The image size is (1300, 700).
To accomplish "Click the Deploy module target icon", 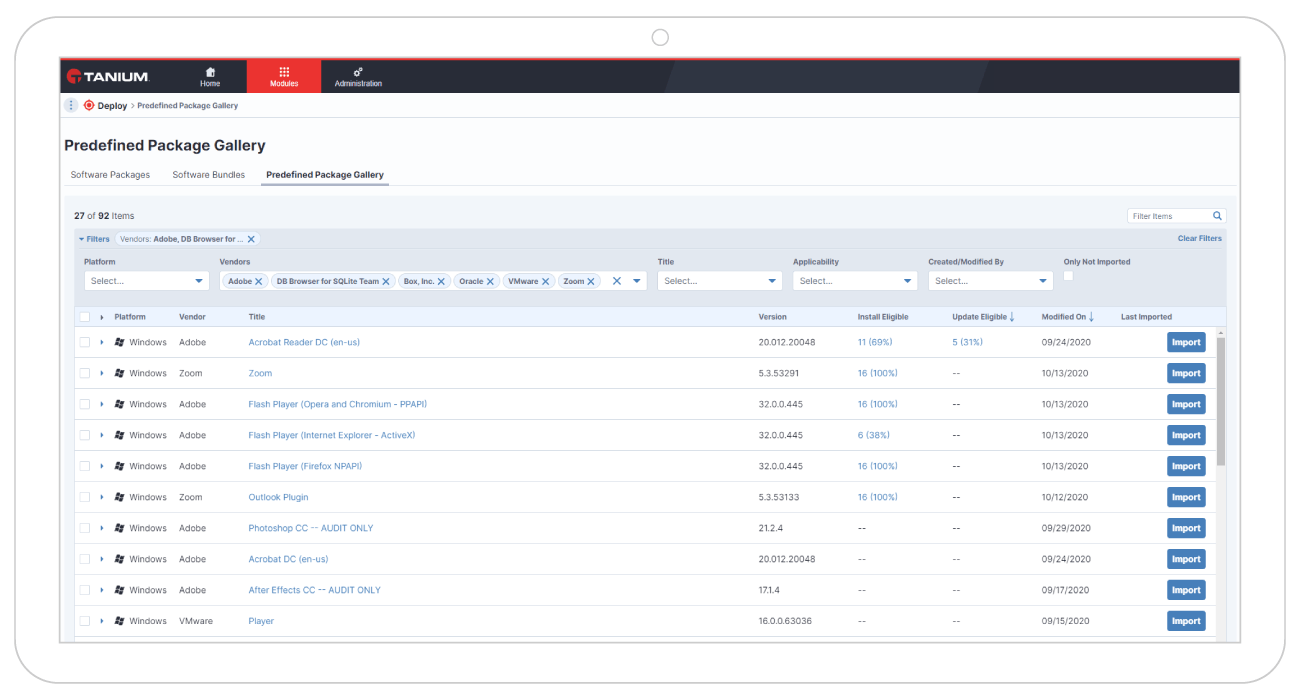I will [89, 105].
